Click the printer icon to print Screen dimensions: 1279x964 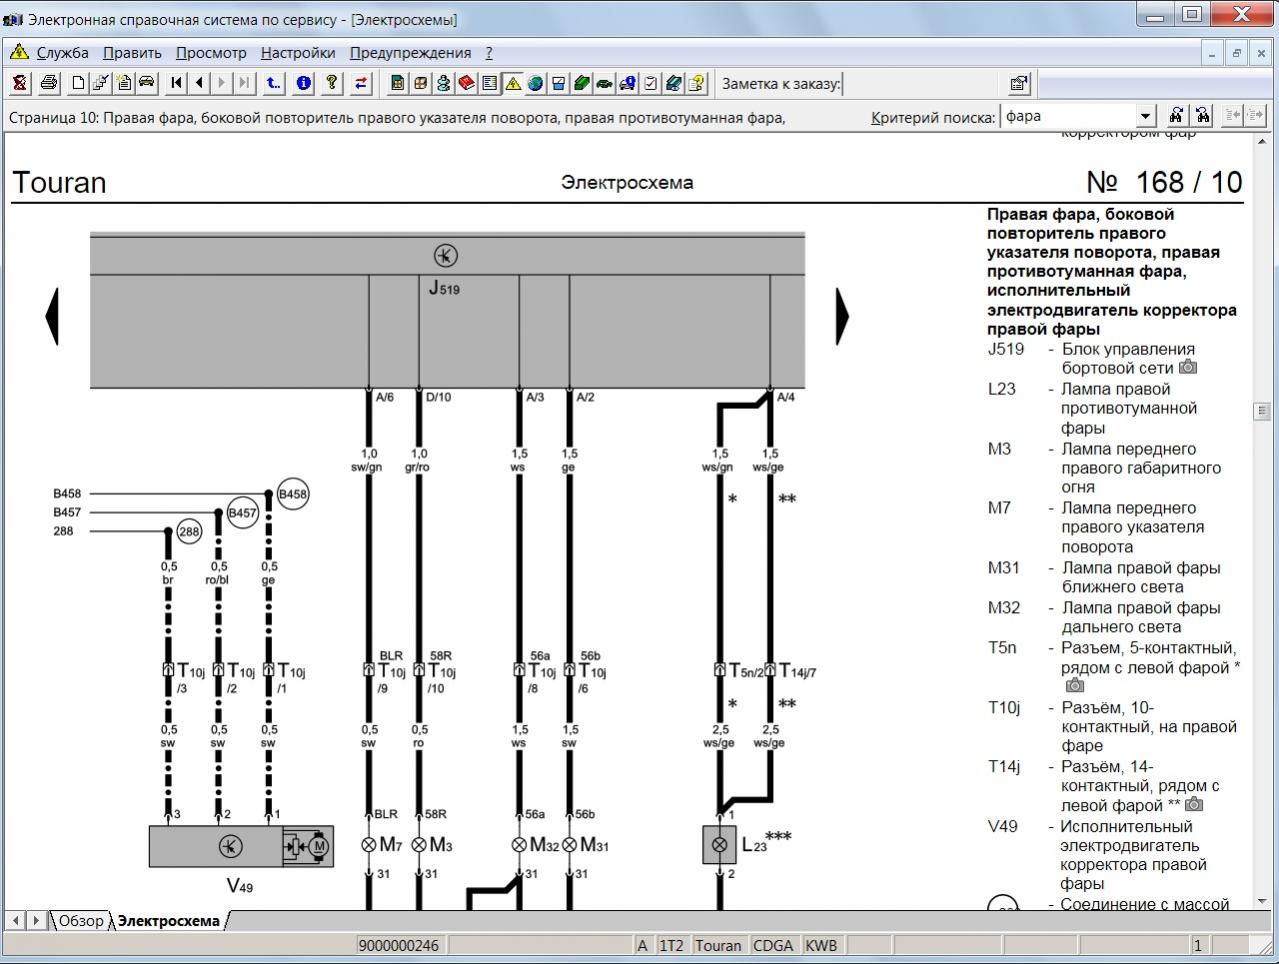tap(49, 84)
